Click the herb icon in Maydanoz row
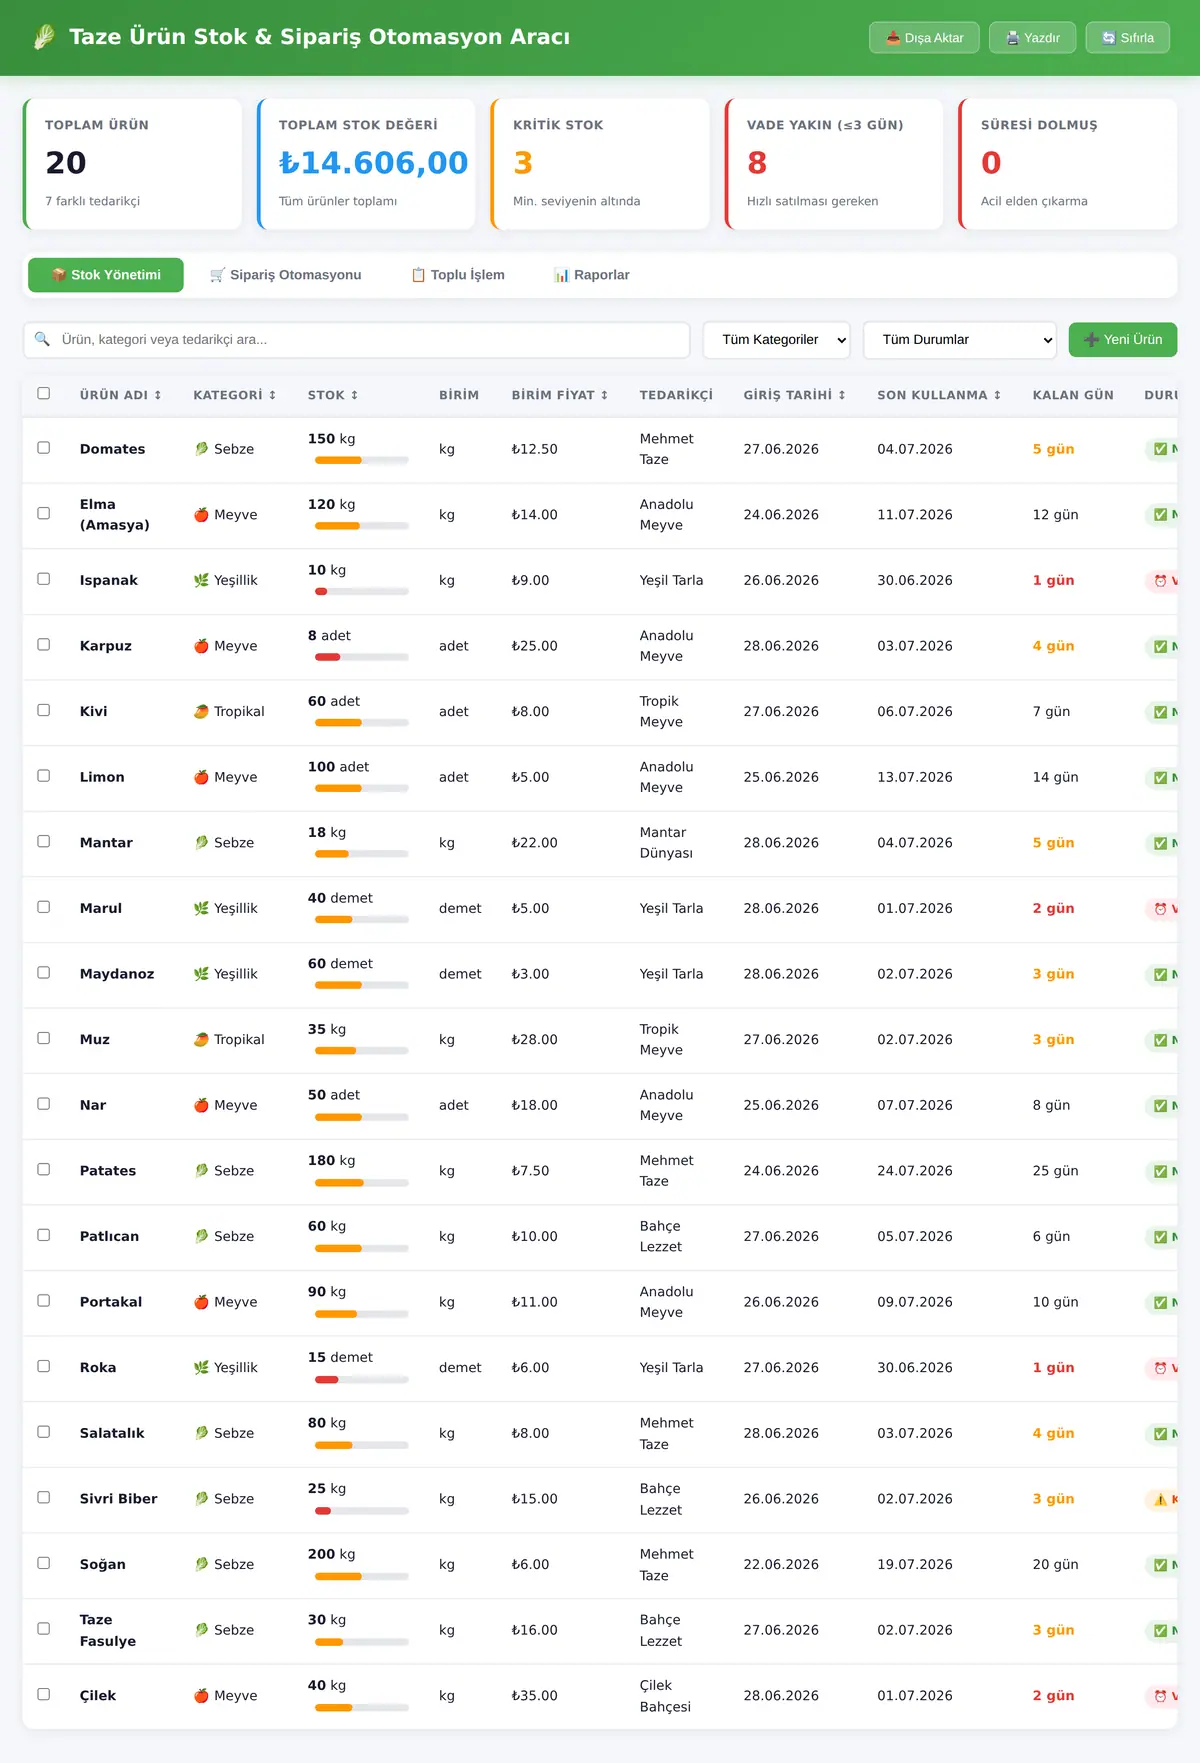Viewport: 1200px width, 1763px height. click(x=201, y=974)
